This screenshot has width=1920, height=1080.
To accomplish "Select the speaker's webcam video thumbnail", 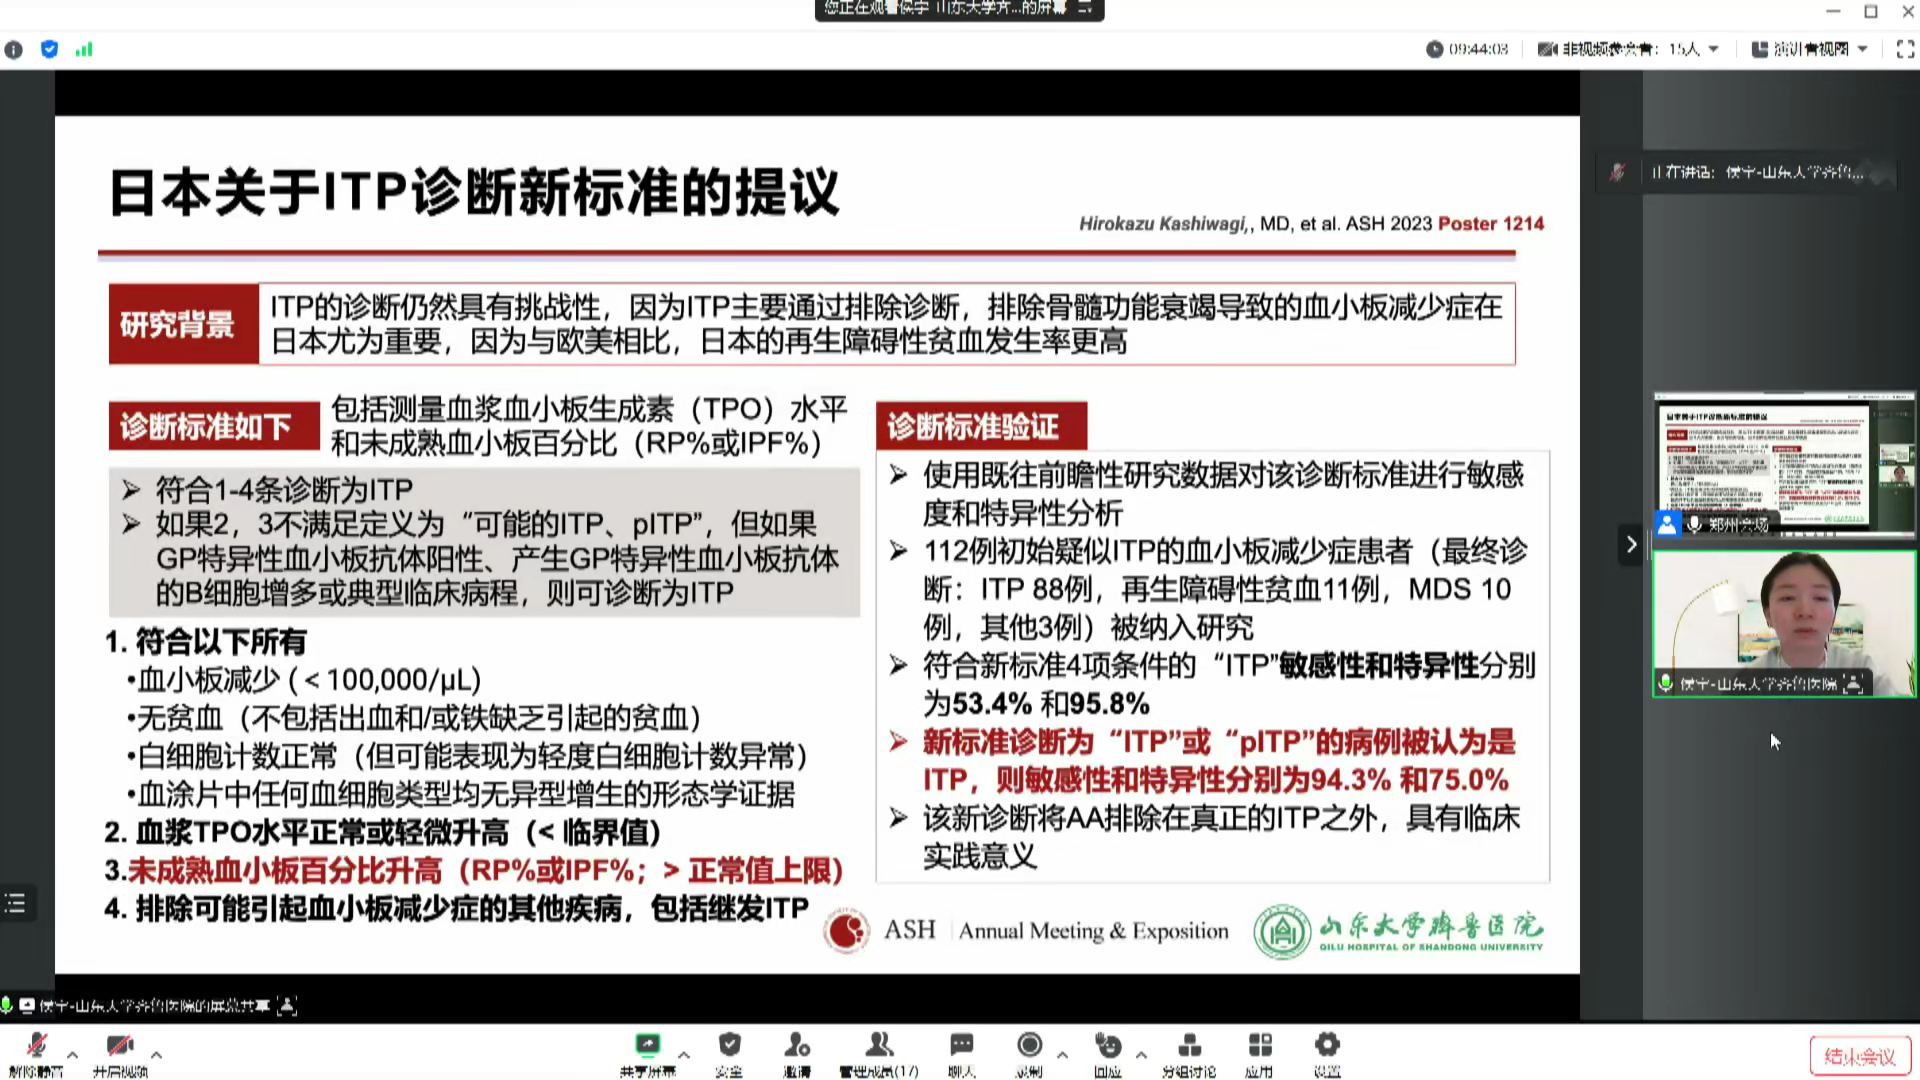I will point(1784,623).
